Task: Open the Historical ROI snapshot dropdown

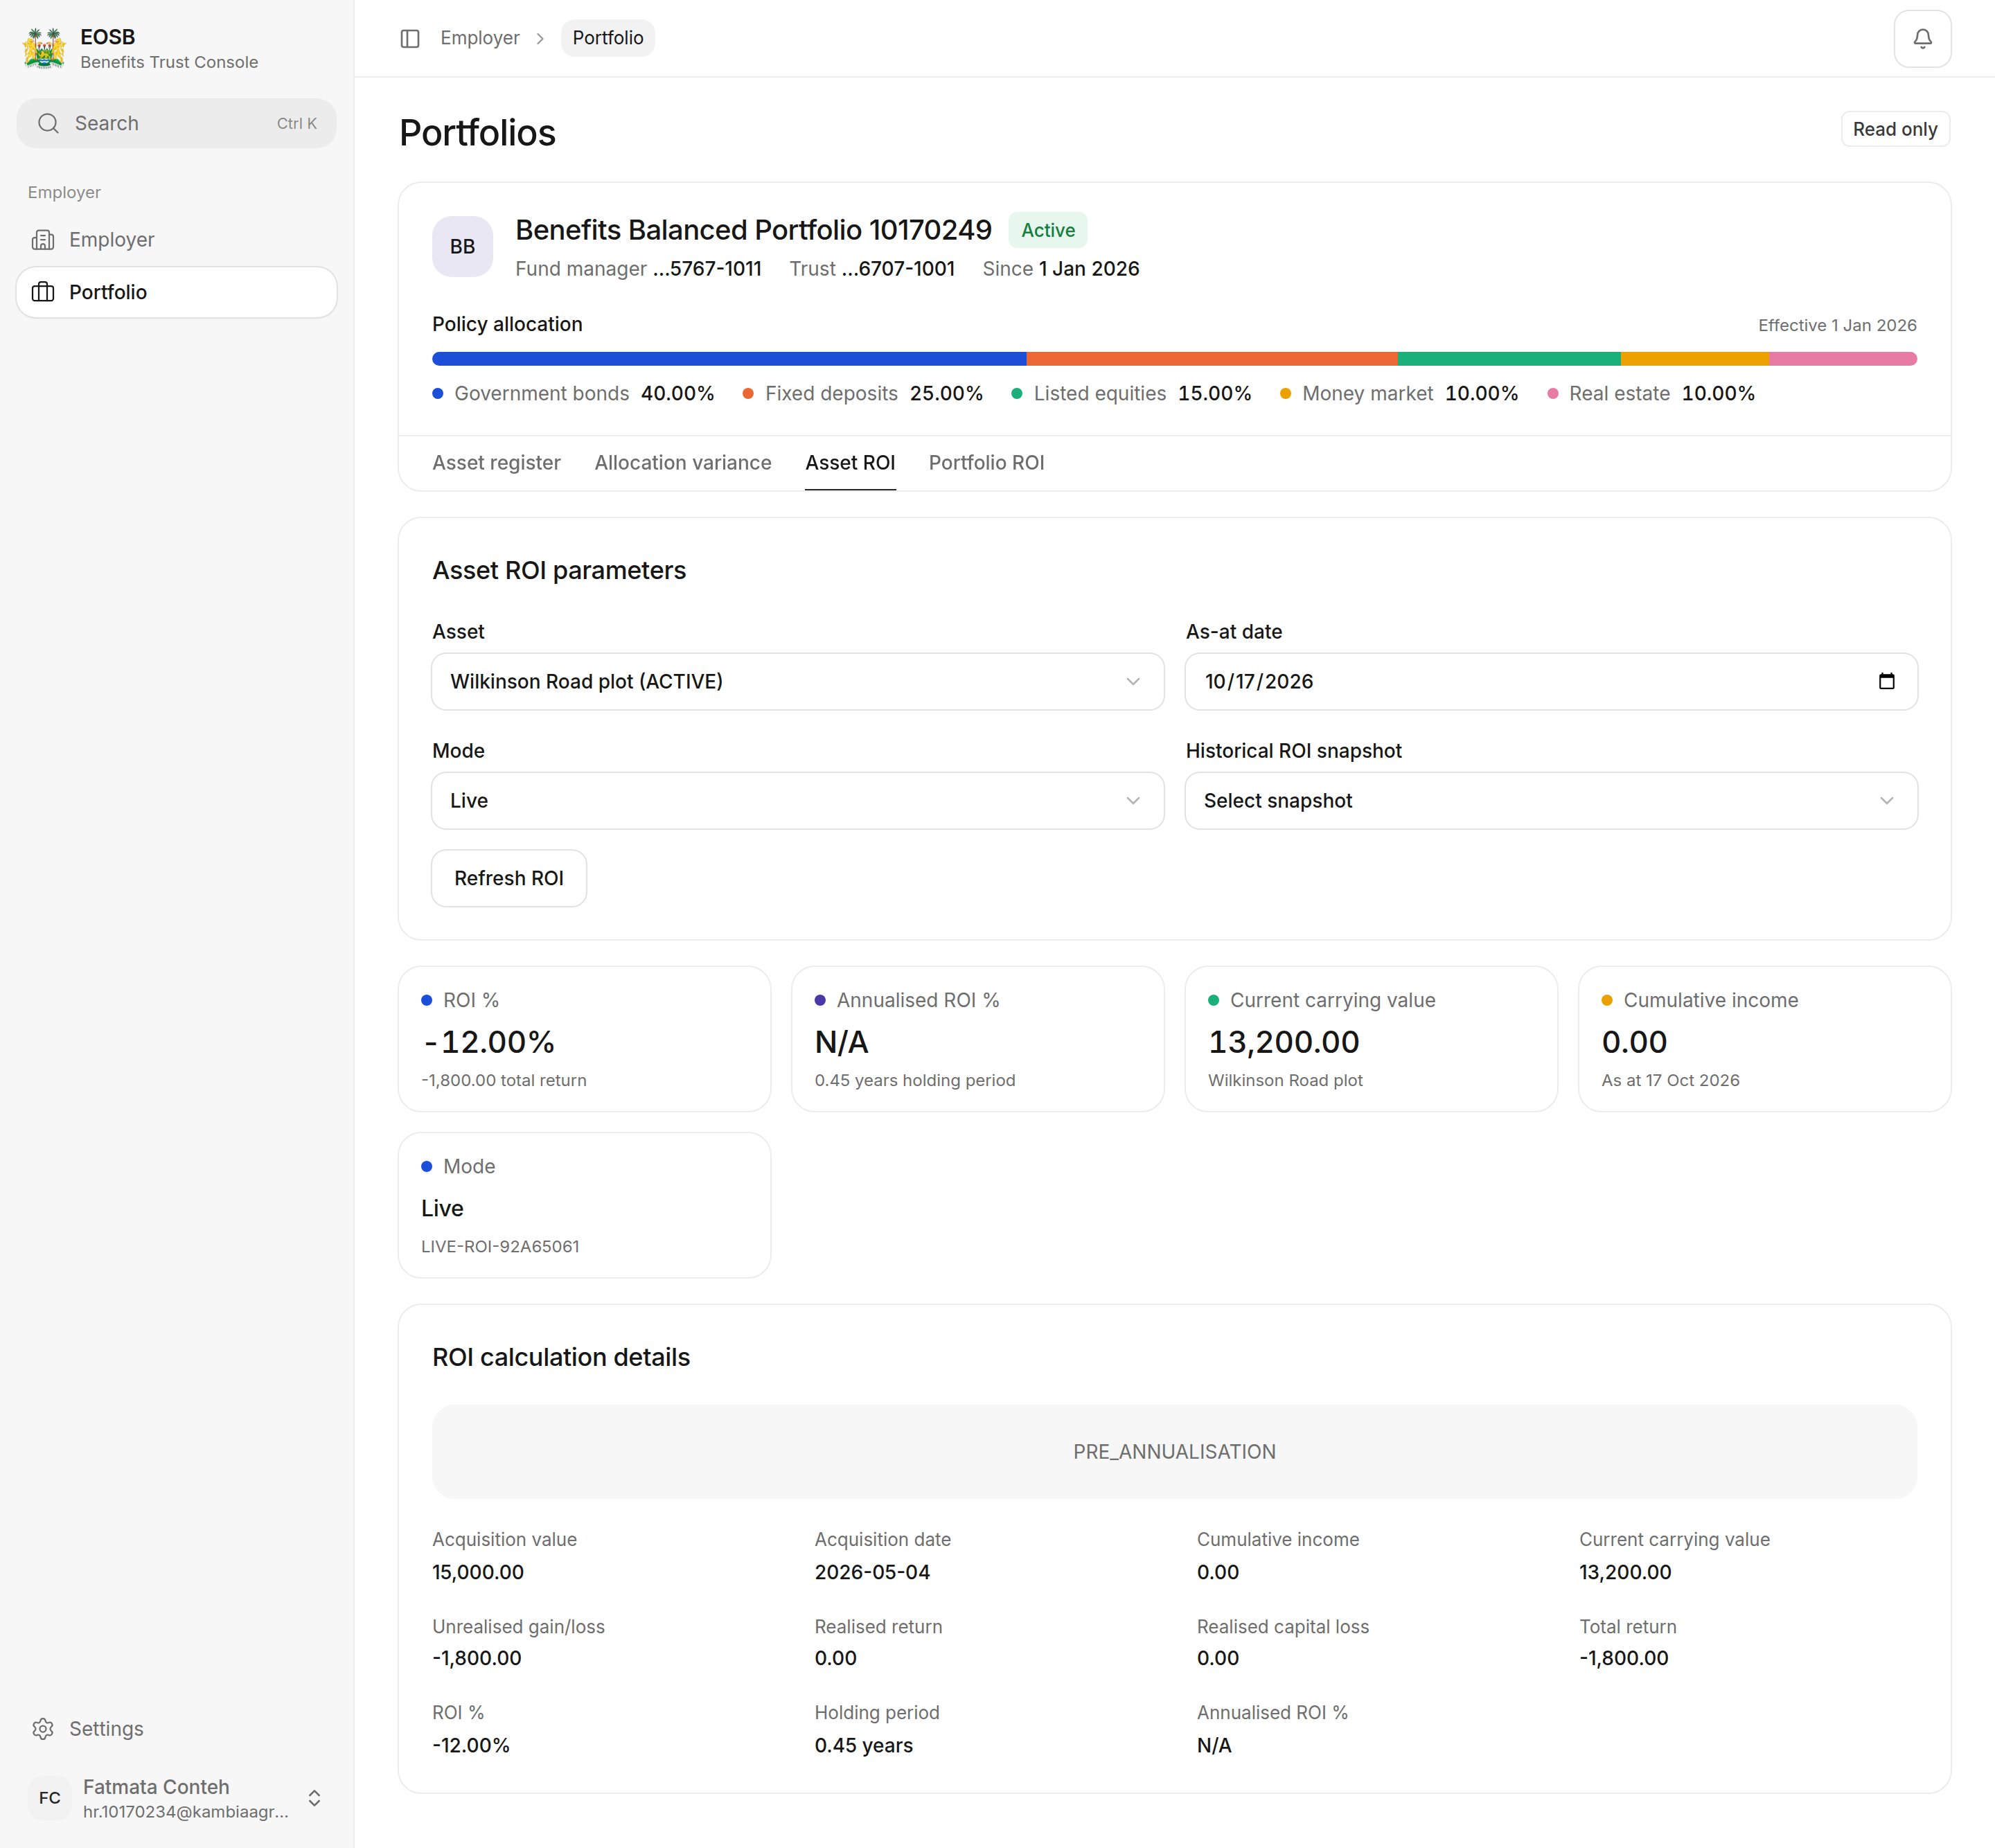Action: 1551,801
